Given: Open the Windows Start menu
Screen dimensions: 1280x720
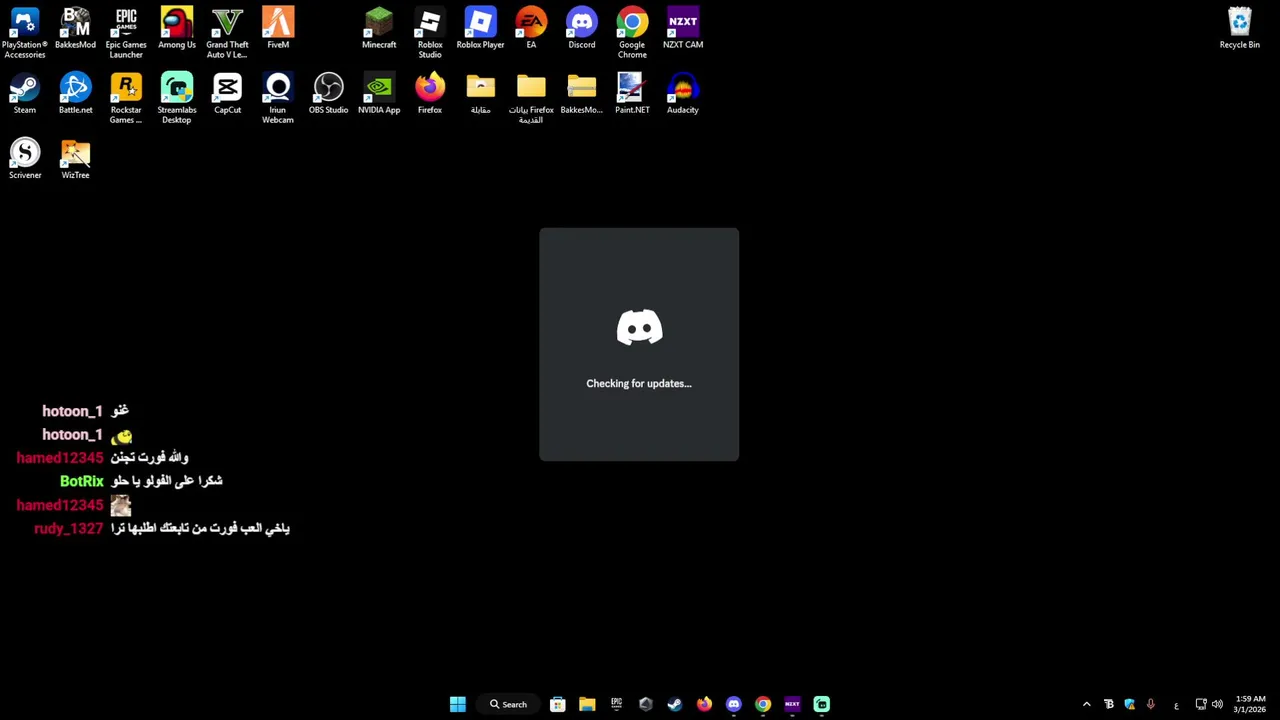Looking at the screenshot, I should pyautogui.click(x=457, y=704).
